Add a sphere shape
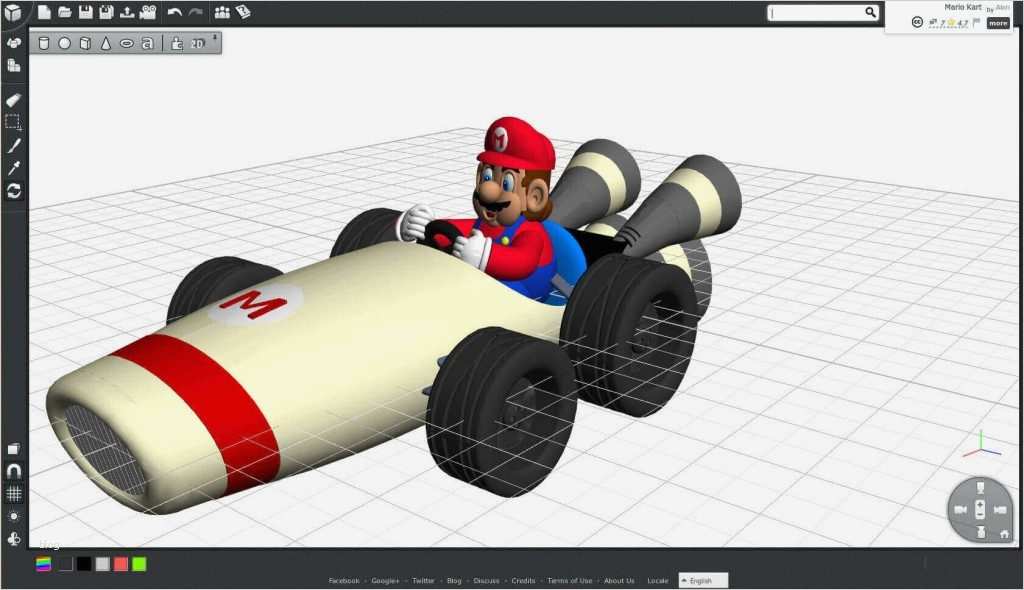The width and height of the screenshot is (1024, 590). tap(65, 43)
